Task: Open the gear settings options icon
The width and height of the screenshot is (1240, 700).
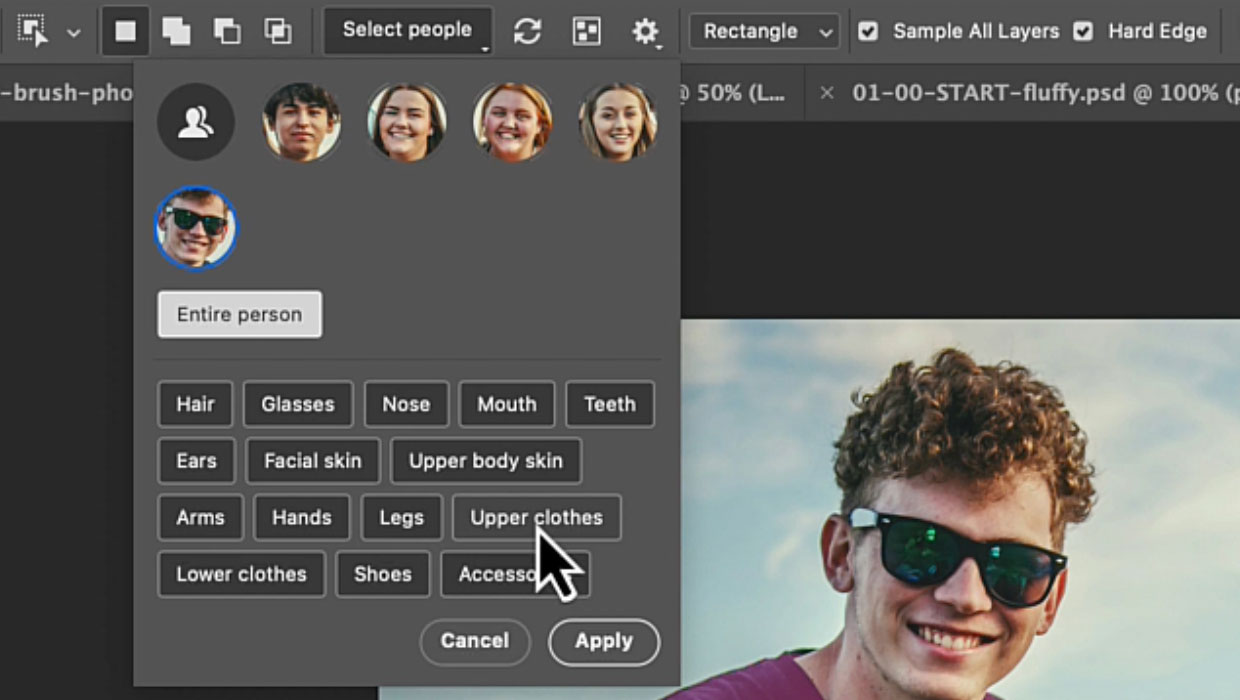Action: 645,31
